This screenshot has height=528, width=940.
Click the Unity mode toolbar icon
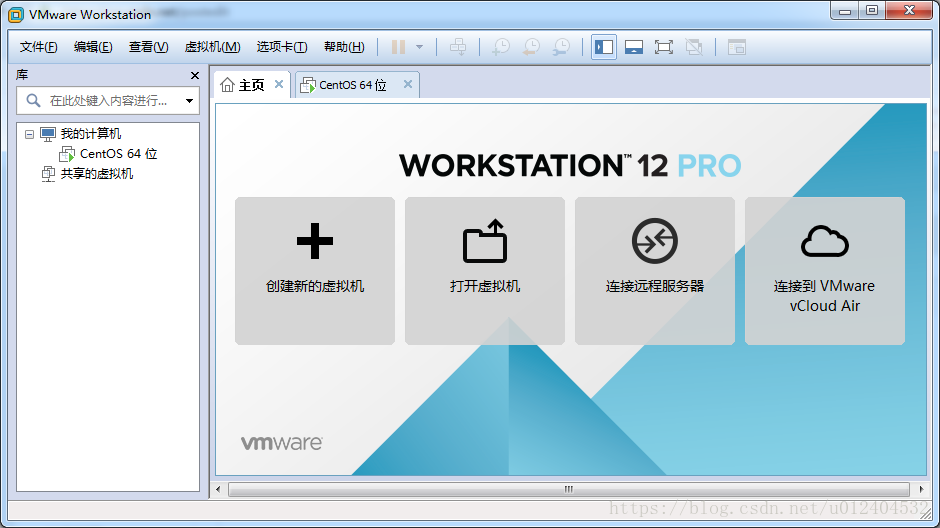pos(694,47)
